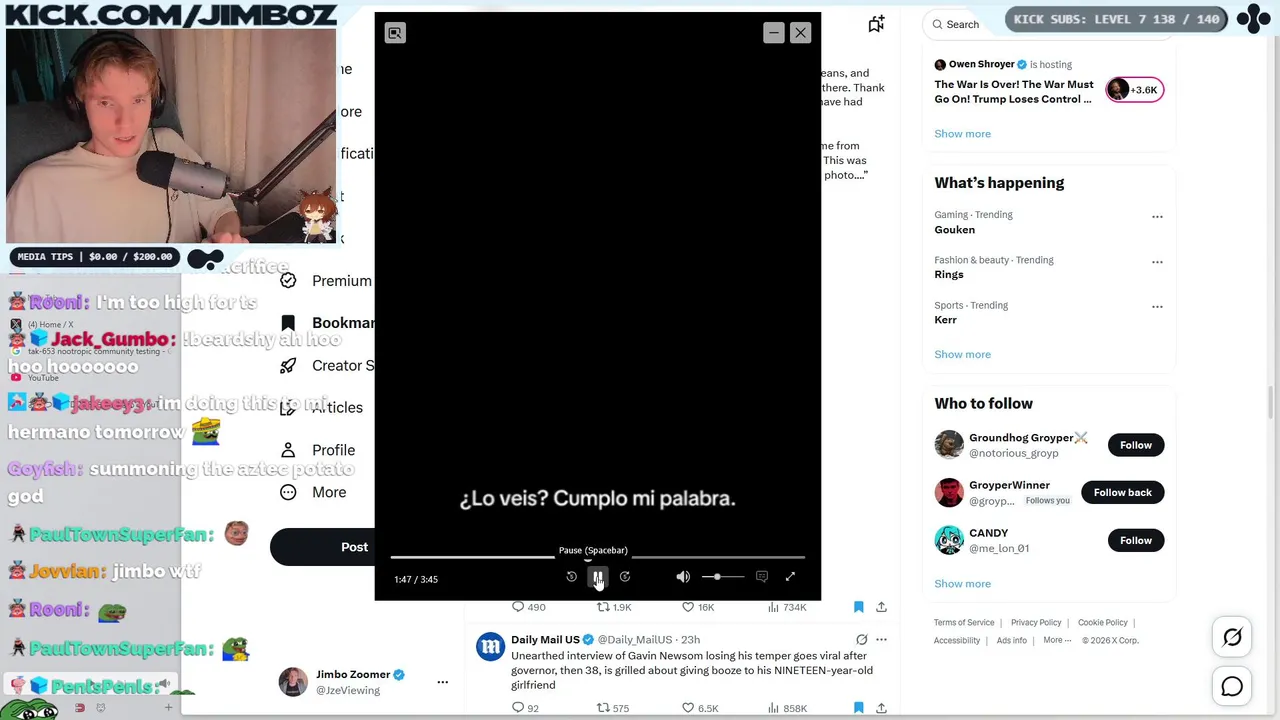Open the image search icon in video player

tap(395, 33)
